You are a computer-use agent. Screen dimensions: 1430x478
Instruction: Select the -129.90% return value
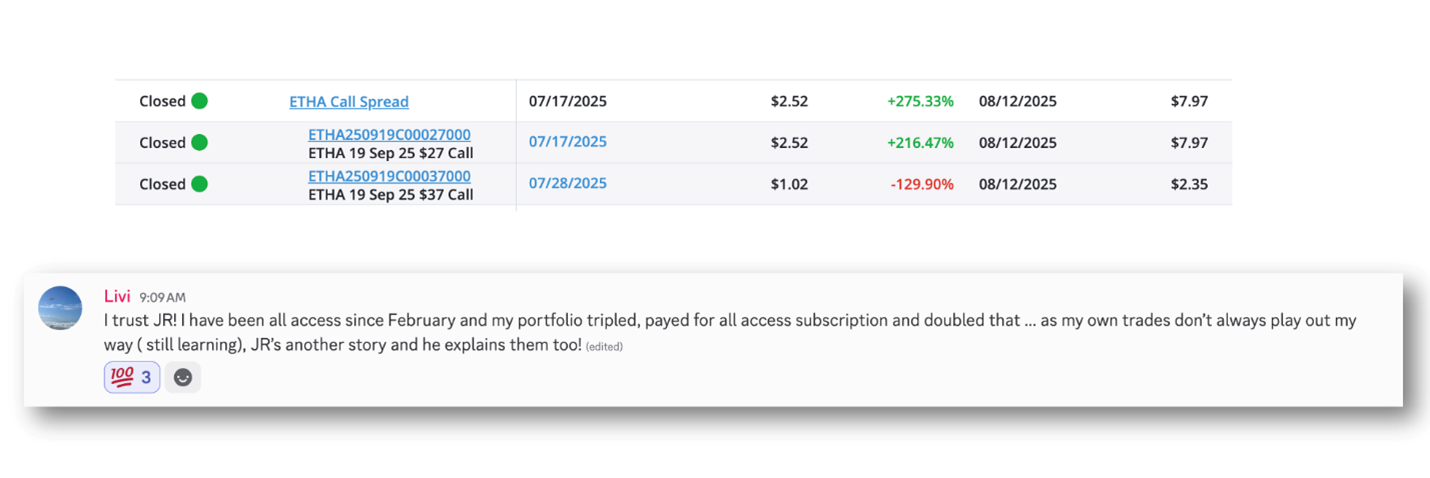(x=922, y=184)
